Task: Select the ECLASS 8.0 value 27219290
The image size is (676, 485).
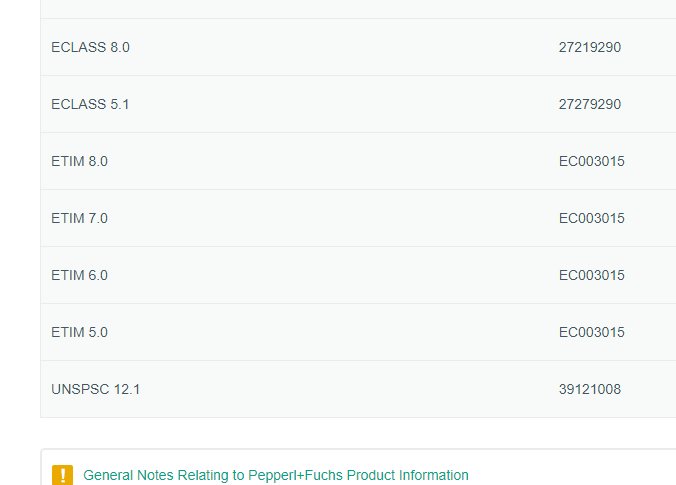Action: tap(590, 47)
